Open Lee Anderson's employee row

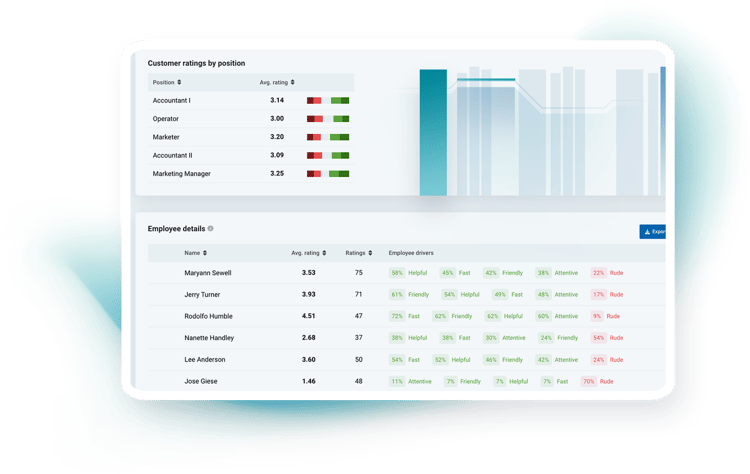(407, 360)
